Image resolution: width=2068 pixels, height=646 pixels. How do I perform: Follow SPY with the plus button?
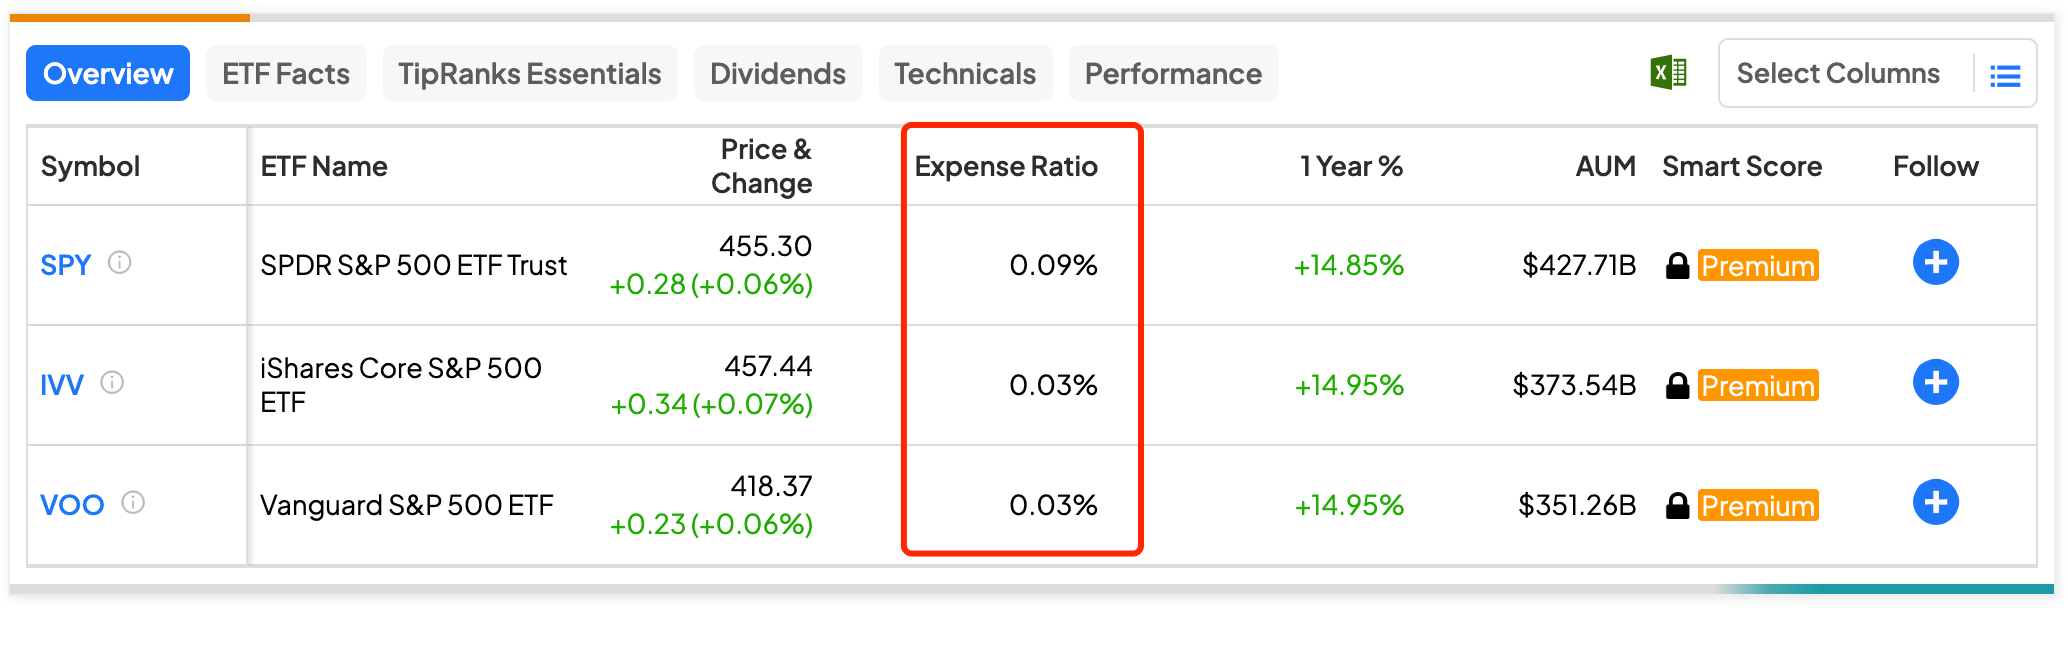[1936, 262]
